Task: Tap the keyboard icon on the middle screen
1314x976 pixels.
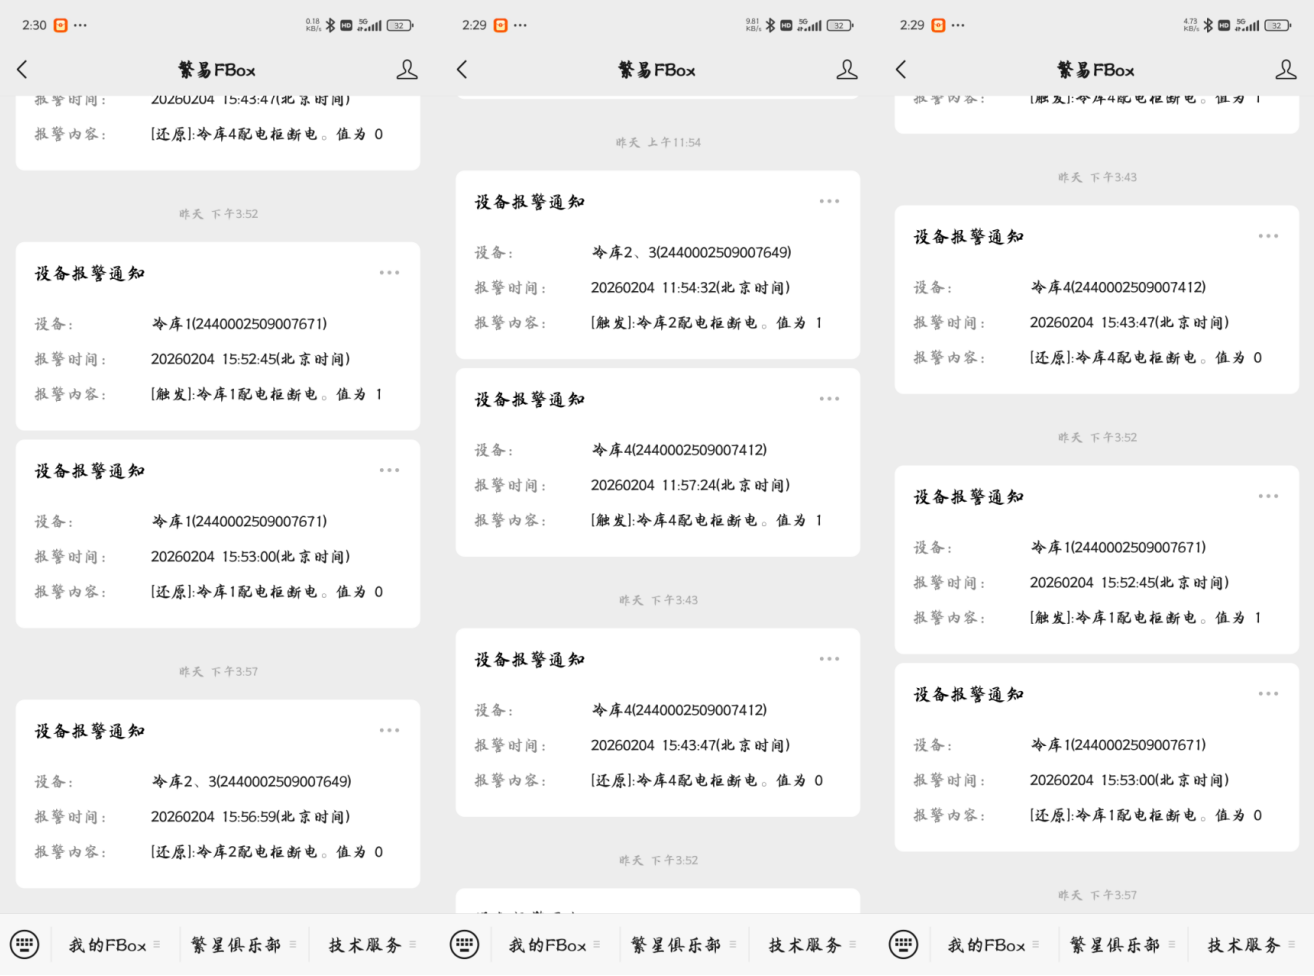Action: point(464,944)
